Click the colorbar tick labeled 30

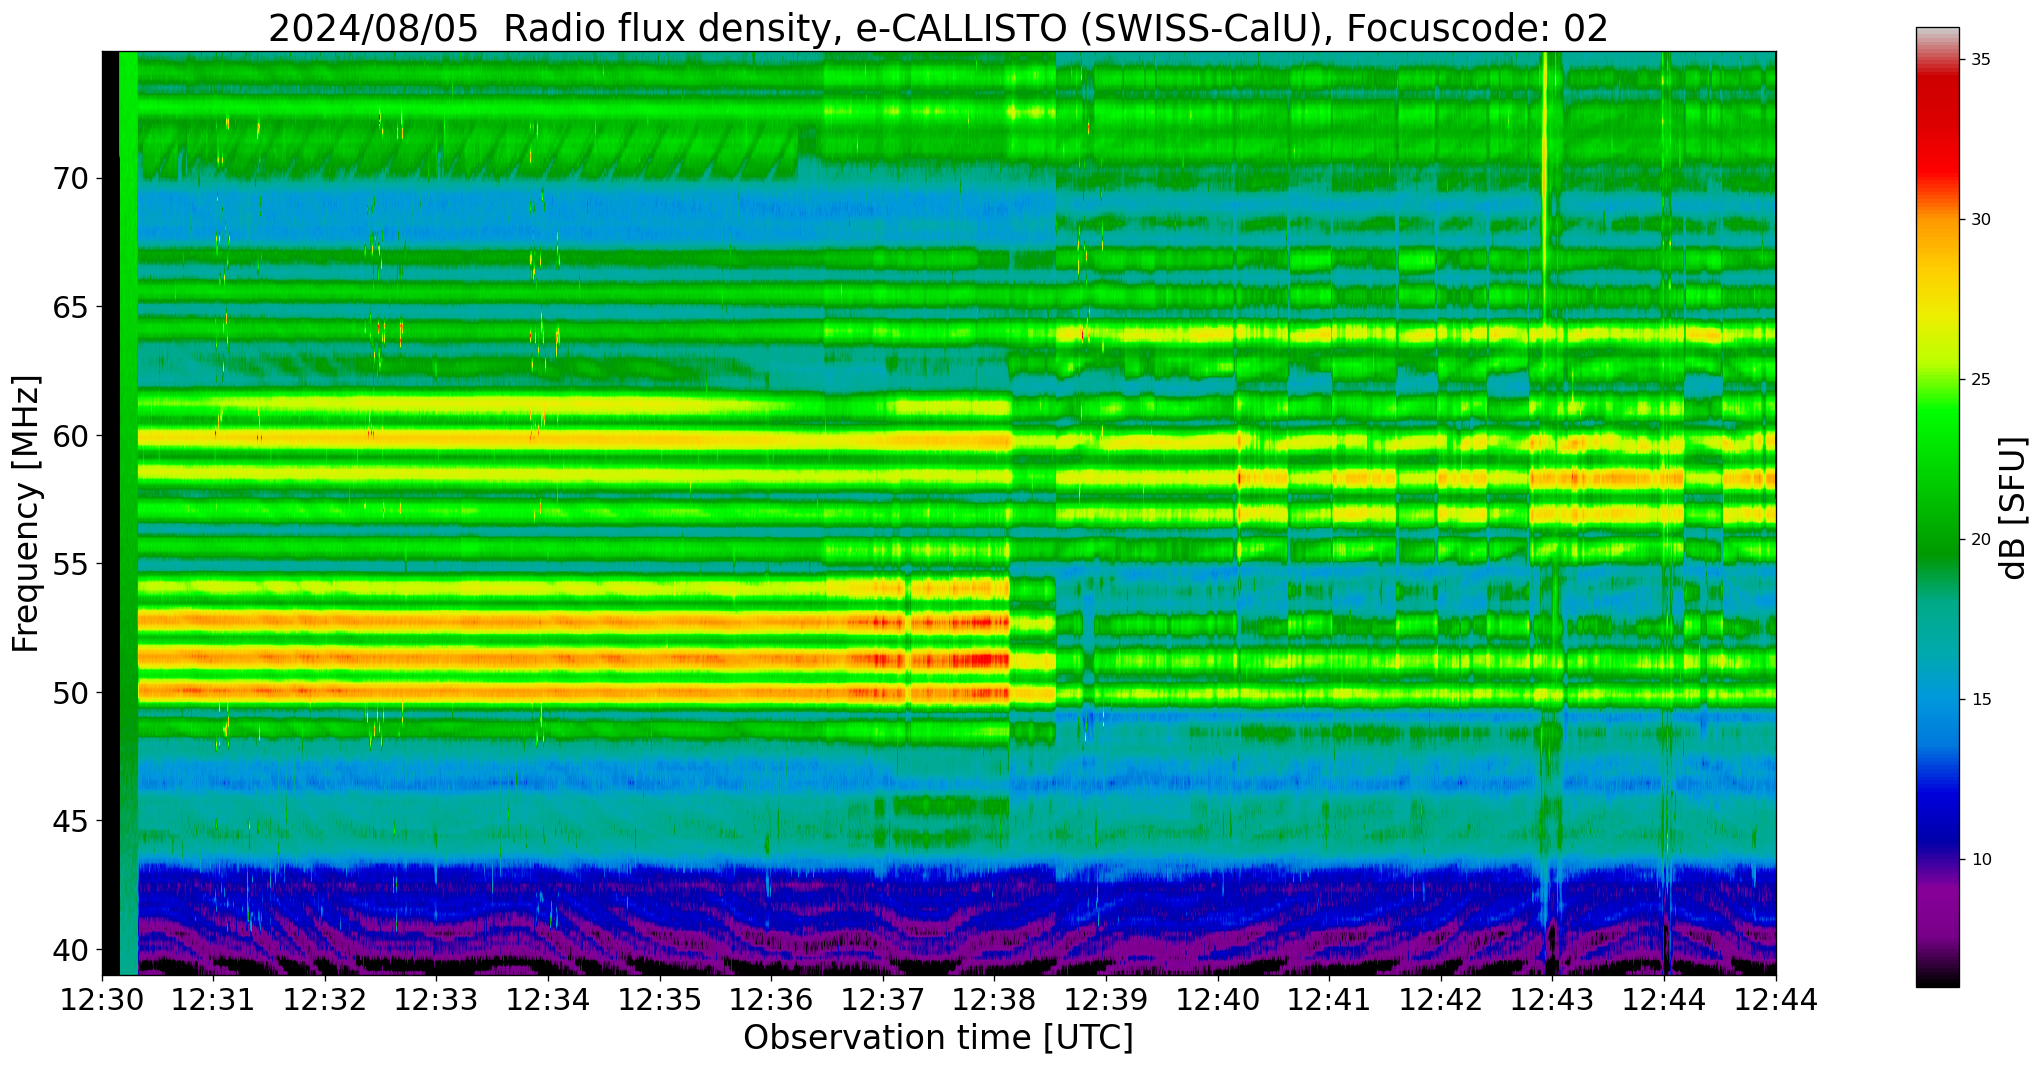point(1979,220)
